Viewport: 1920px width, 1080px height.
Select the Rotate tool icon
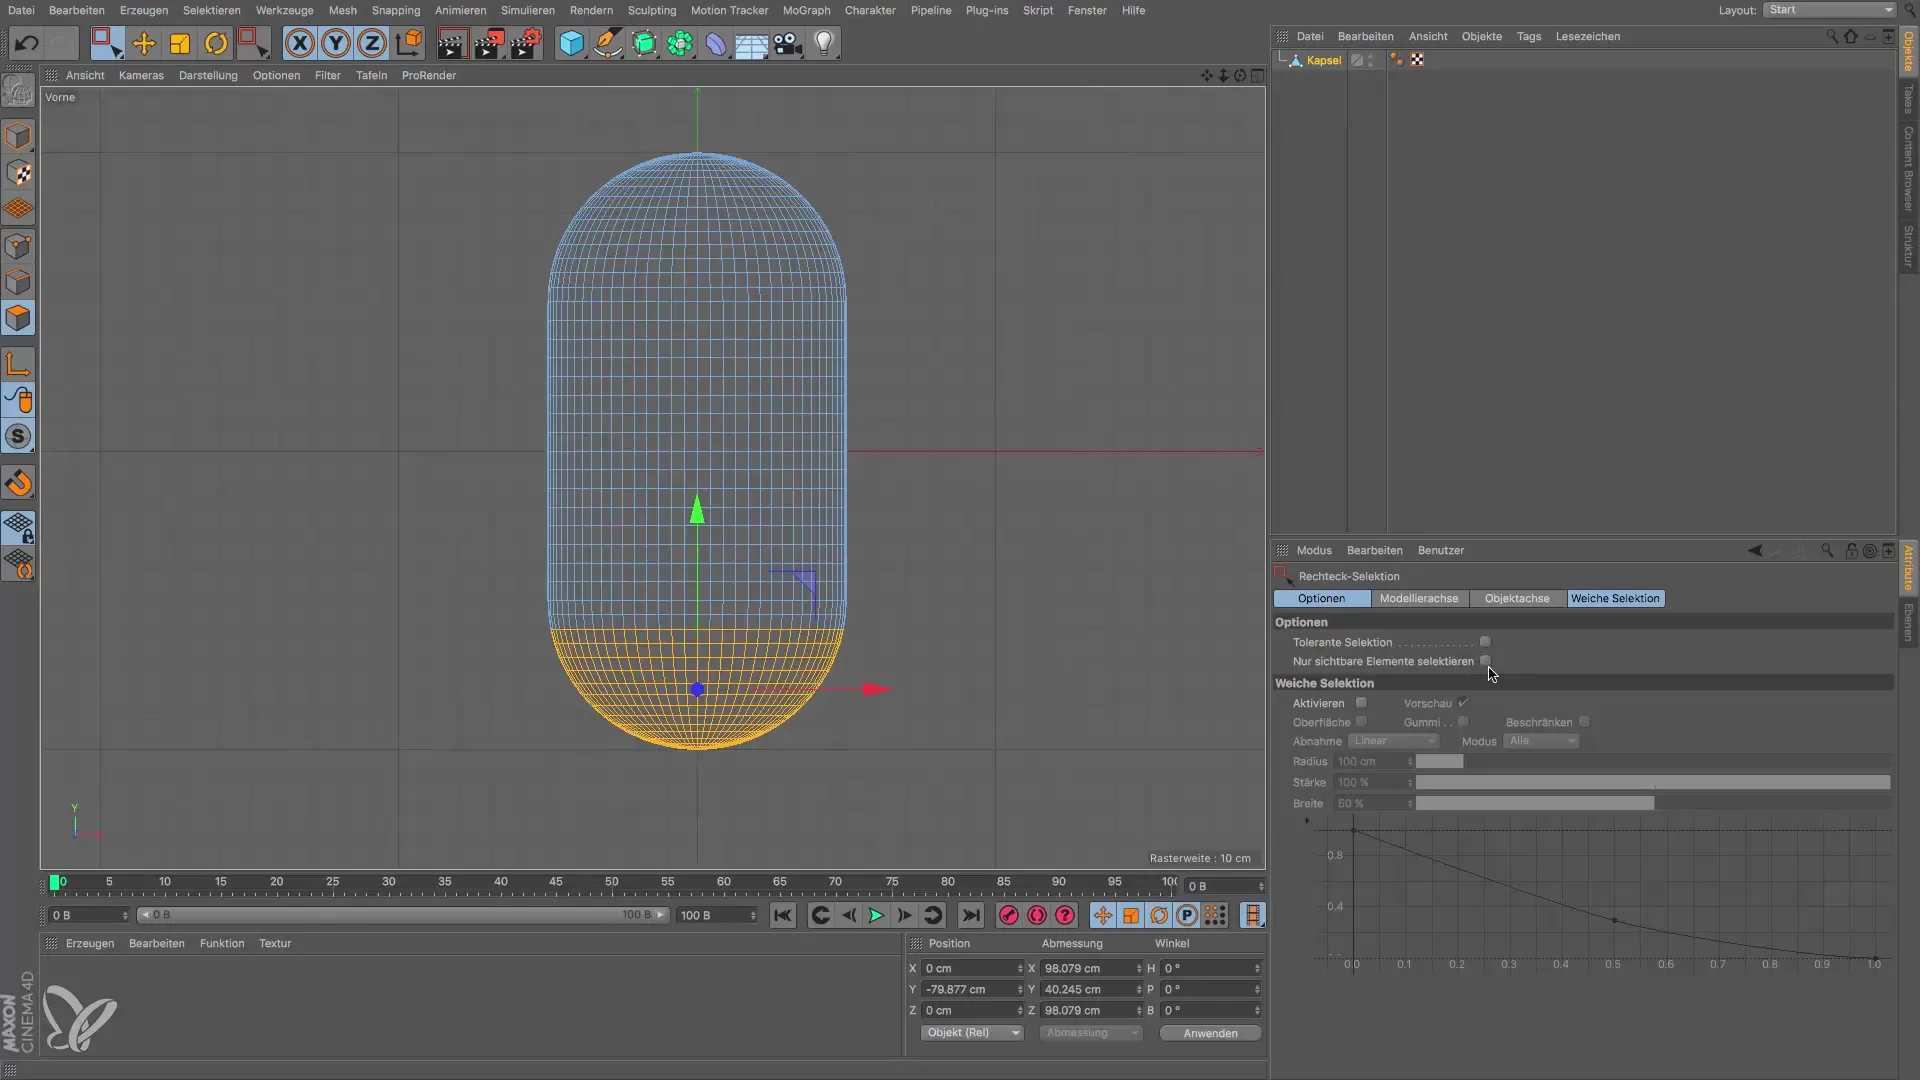point(216,44)
